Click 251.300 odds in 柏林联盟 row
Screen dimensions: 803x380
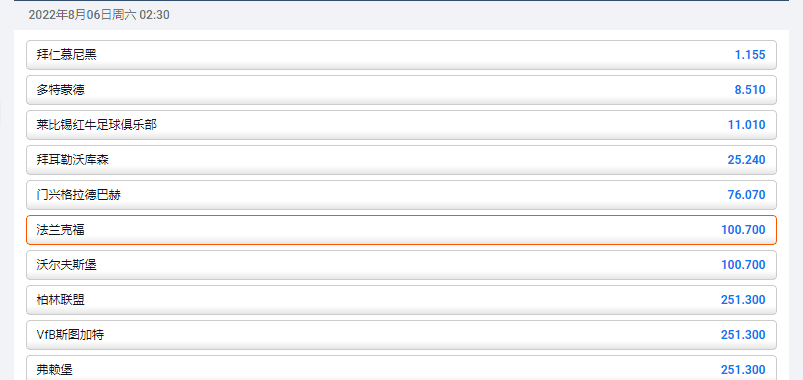coord(744,300)
